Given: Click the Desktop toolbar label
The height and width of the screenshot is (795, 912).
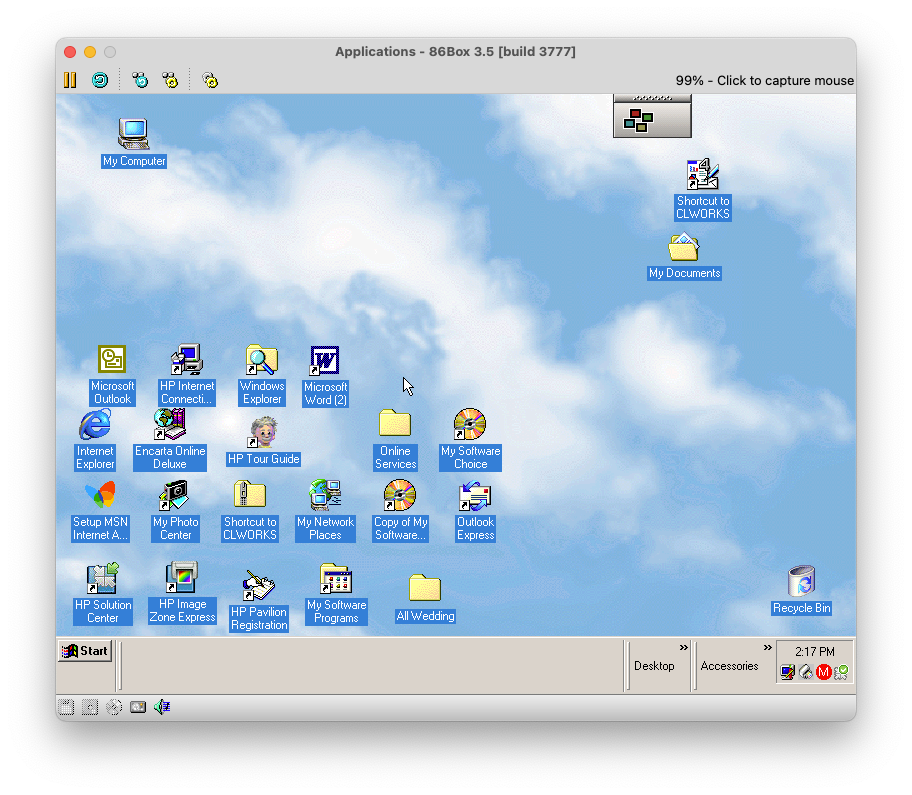Looking at the screenshot, I should tap(654, 666).
